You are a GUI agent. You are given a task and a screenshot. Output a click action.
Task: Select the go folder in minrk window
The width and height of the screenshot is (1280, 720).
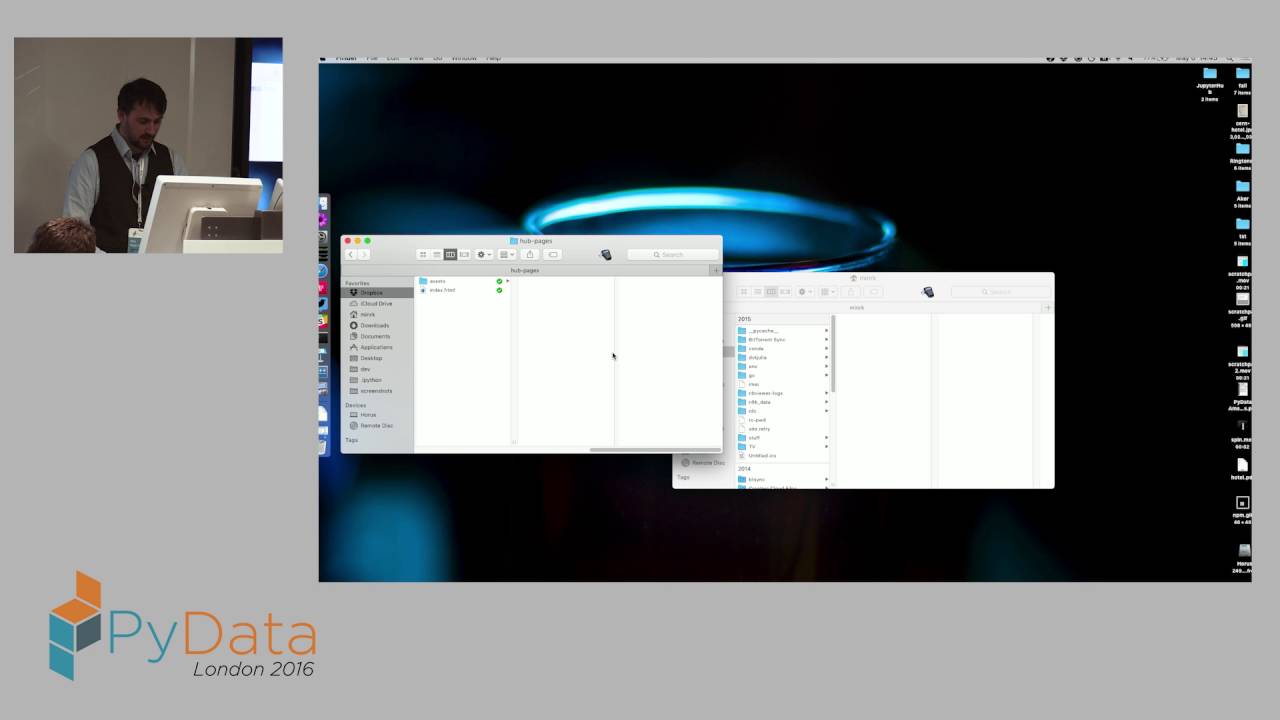782,375
